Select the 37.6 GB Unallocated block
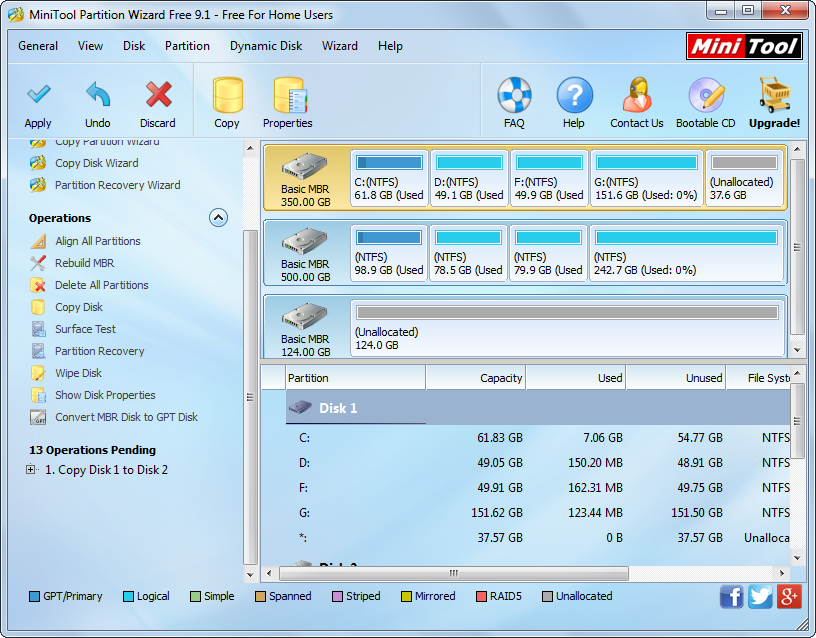 [744, 178]
